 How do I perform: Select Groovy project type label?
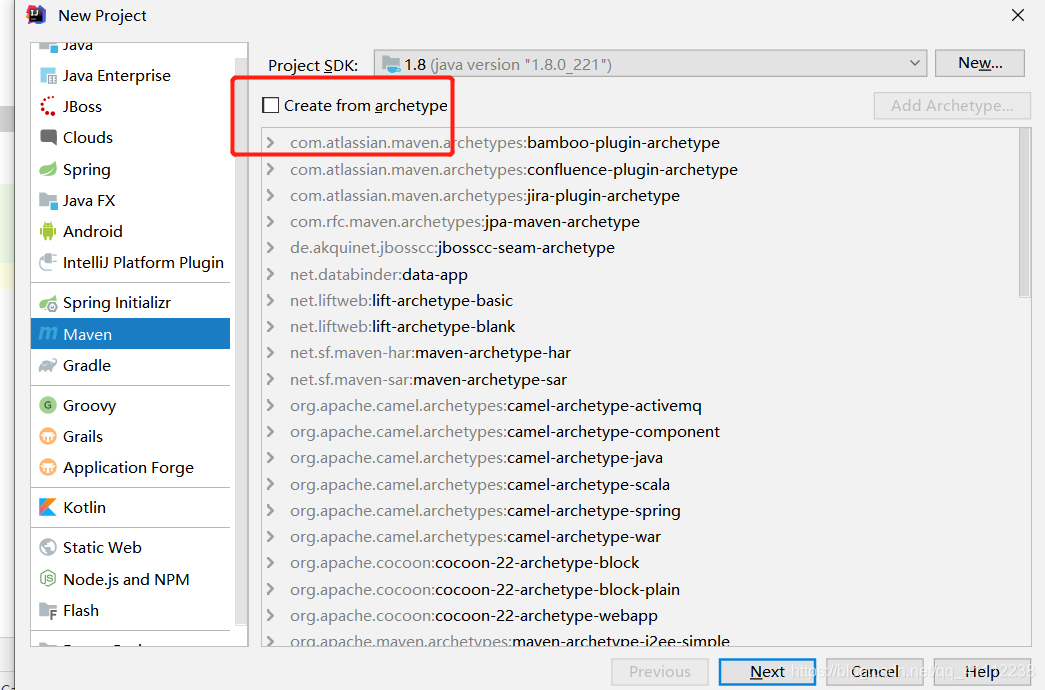click(89, 406)
